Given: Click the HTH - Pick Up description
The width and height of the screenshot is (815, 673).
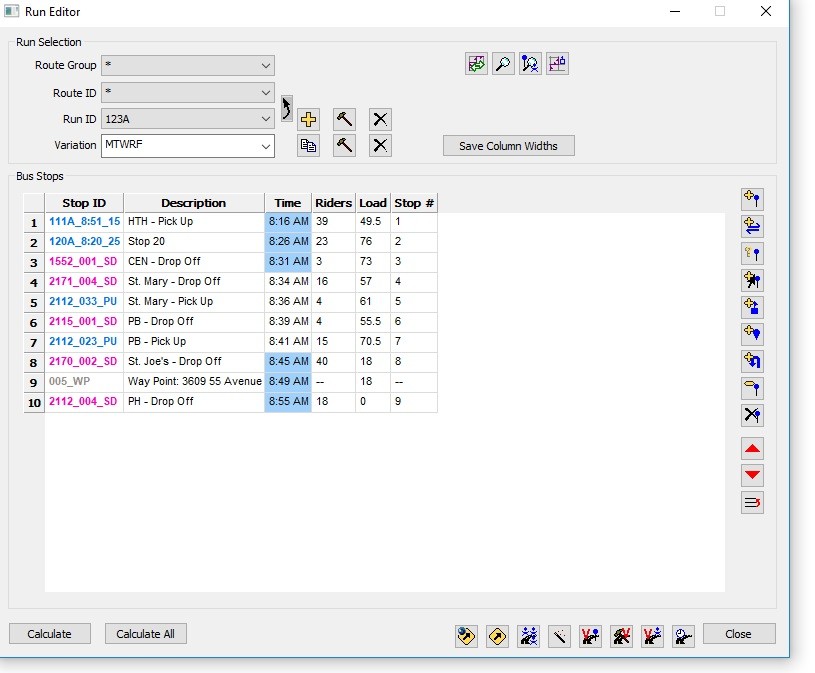Looking at the screenshot, I should pyautogui.click(x=194, y=221).
